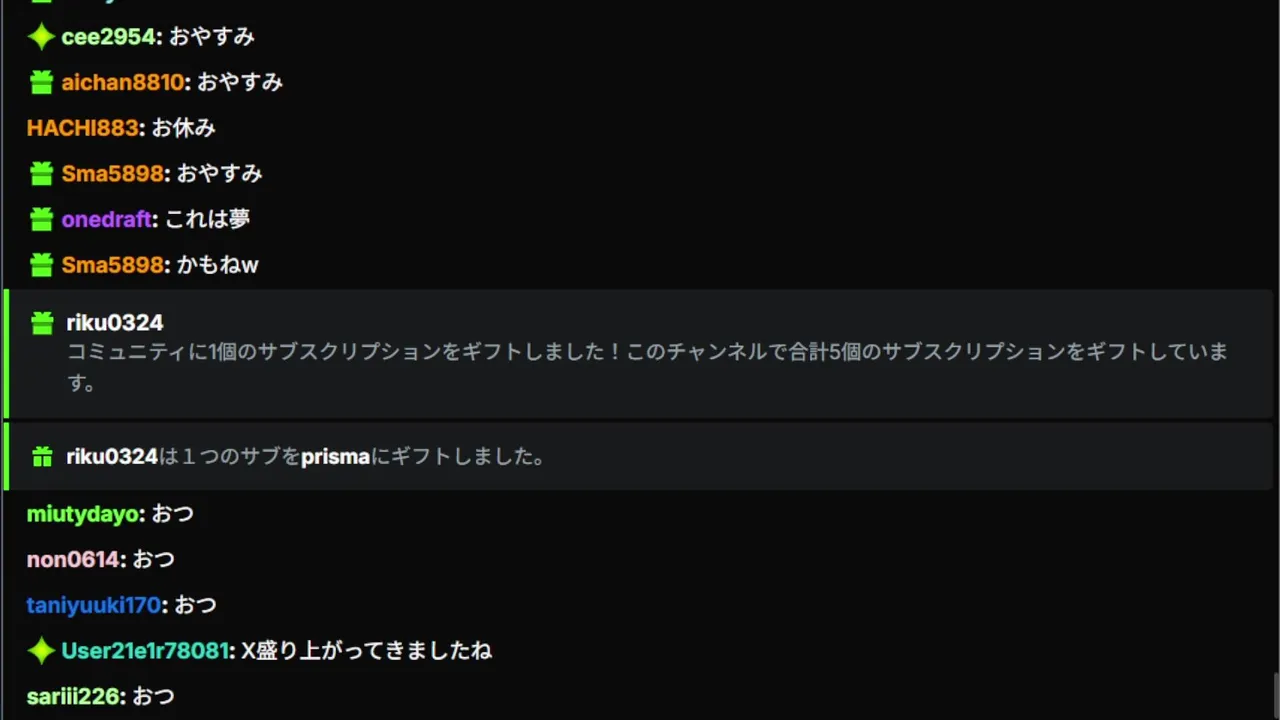Click the gift badge beside onedraft
1280x720 pixels.
[41, 219]
